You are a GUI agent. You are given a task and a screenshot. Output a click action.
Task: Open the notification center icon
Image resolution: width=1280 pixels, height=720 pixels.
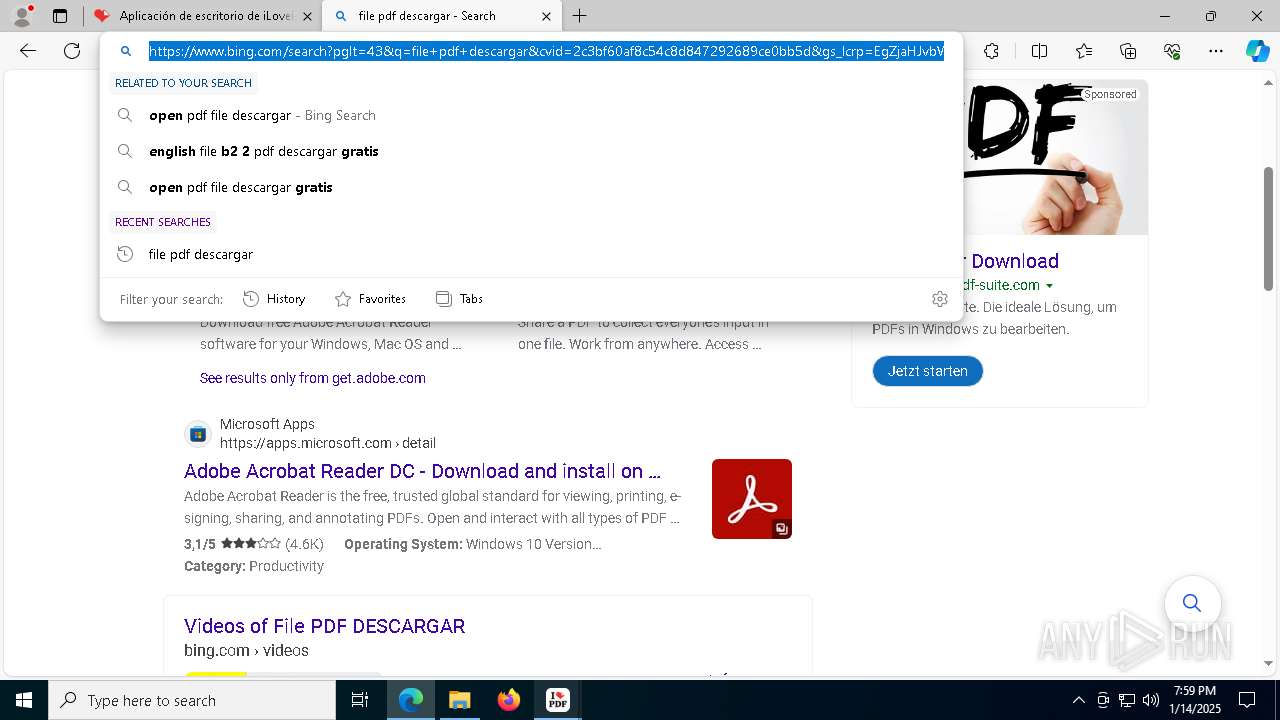point(1247,700)
